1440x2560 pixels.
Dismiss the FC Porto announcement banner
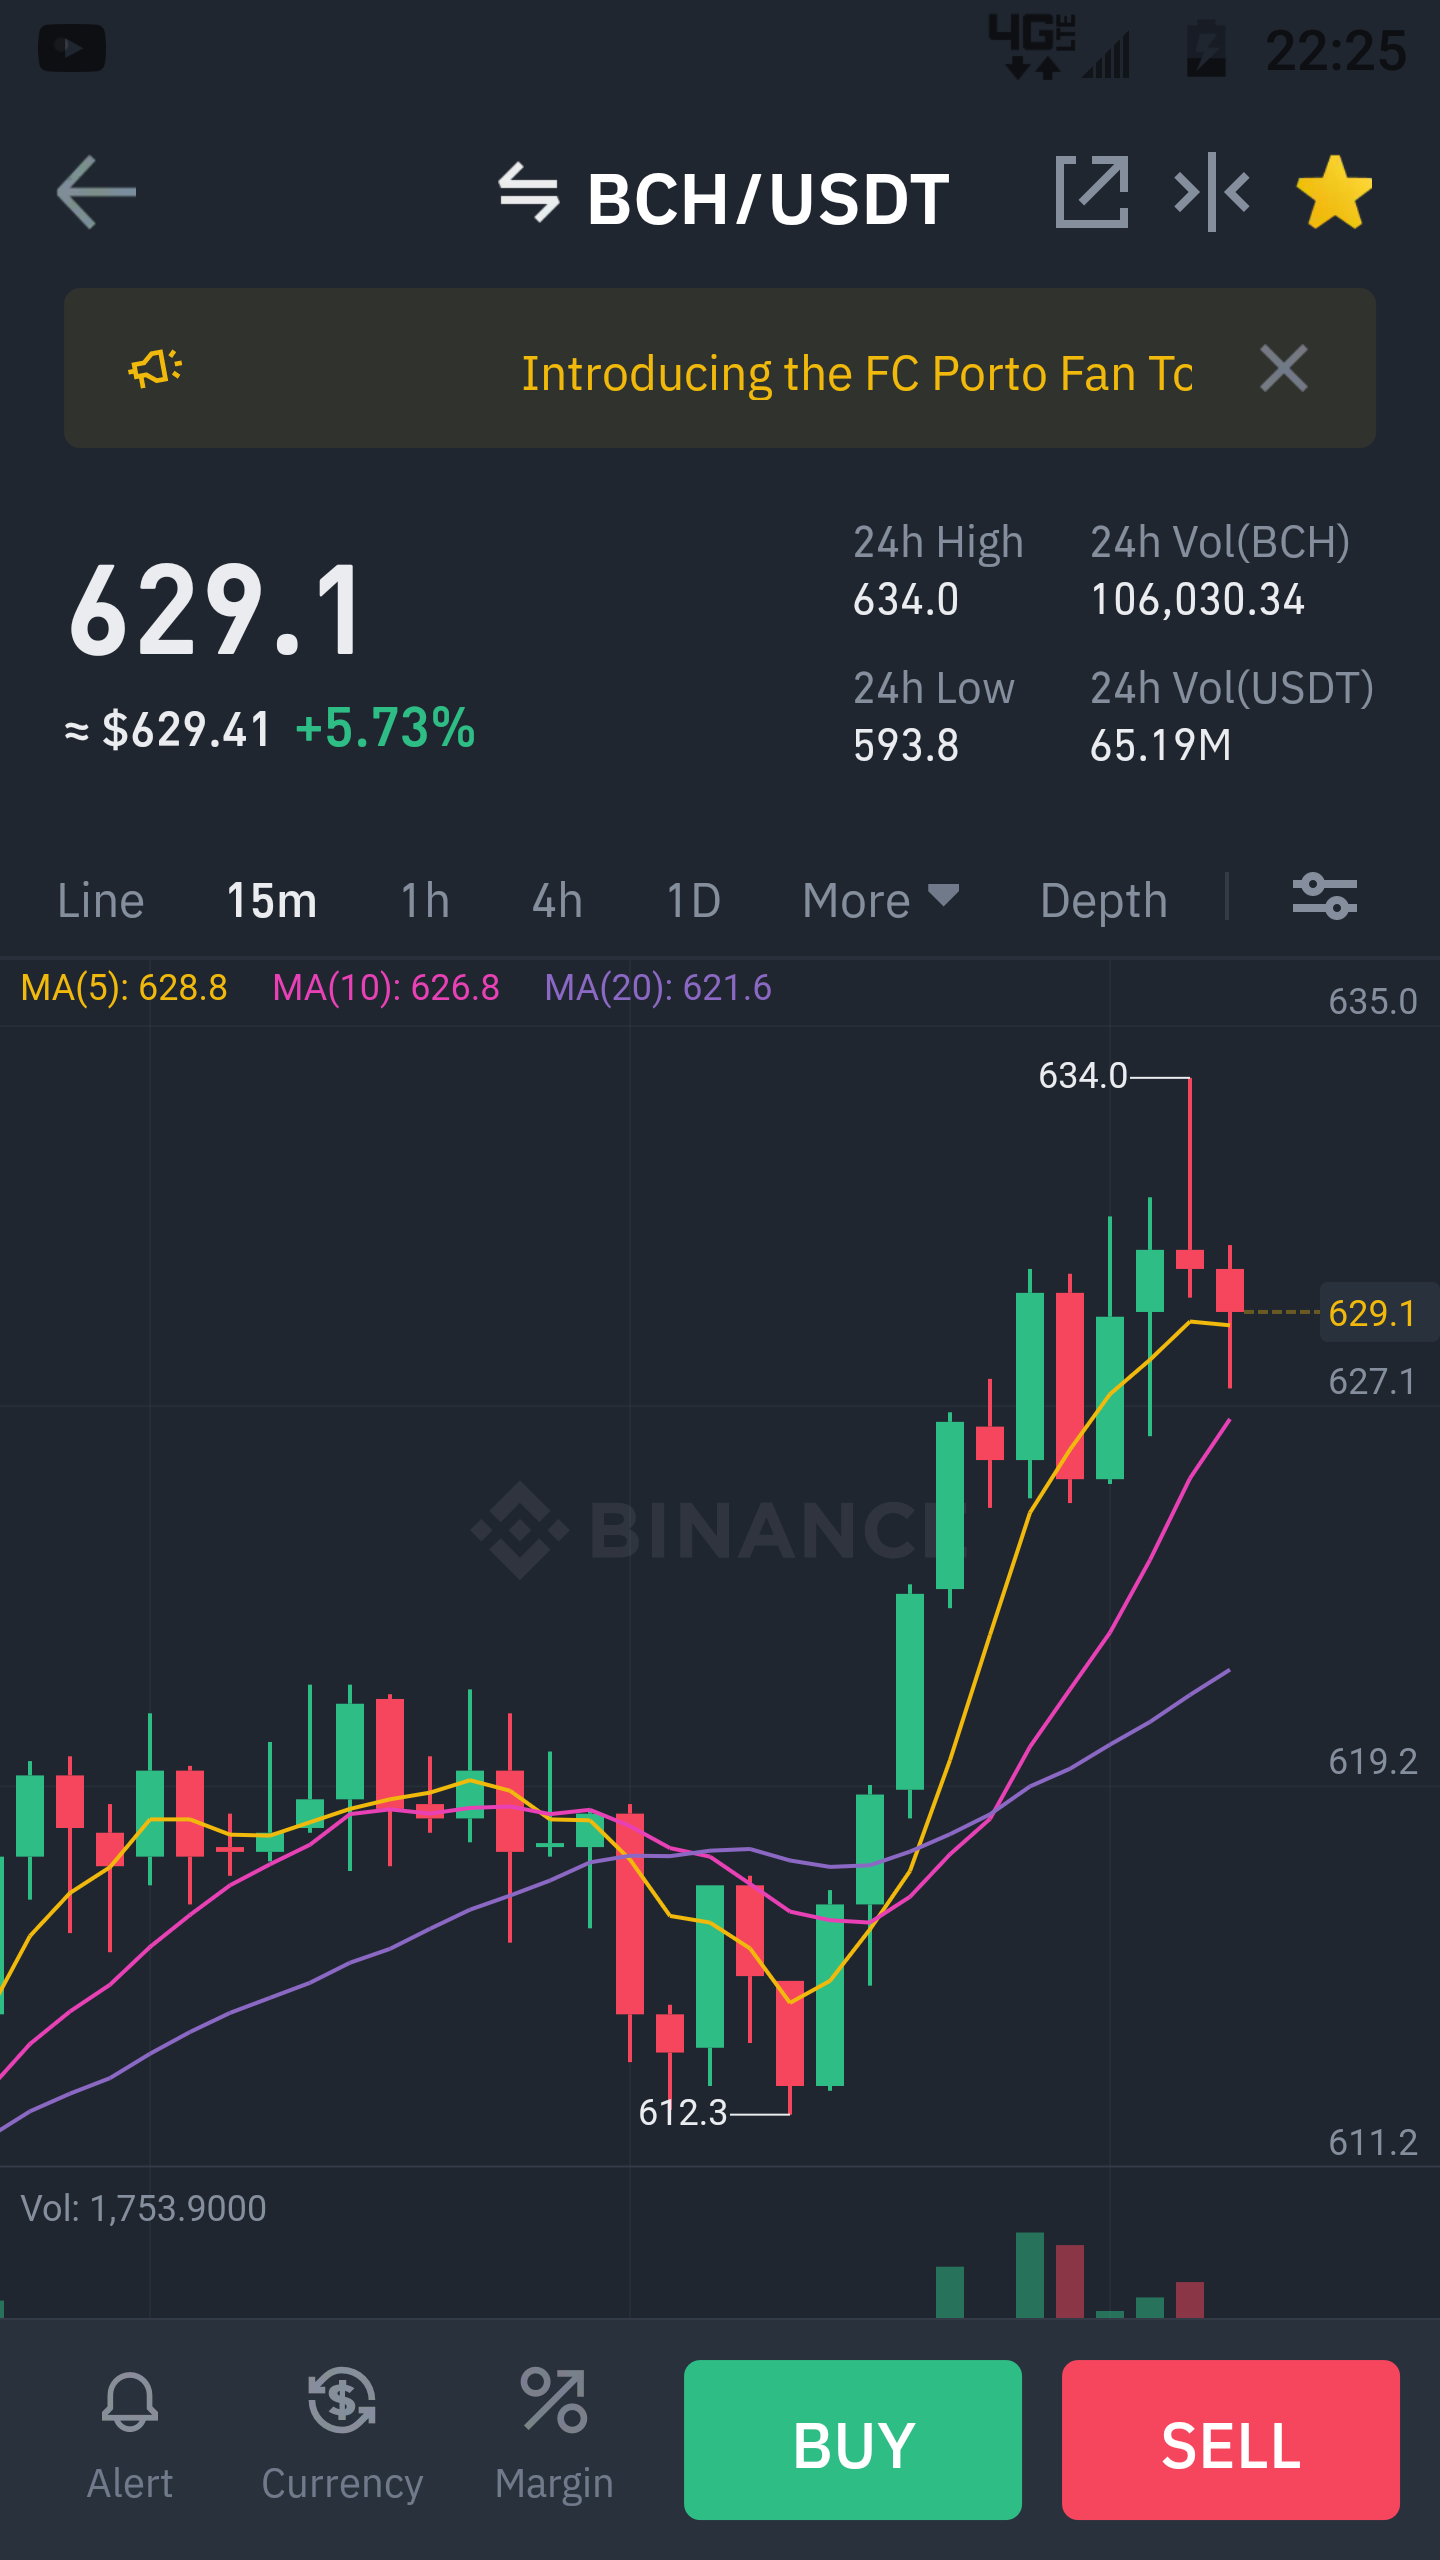pos(1284,368)
